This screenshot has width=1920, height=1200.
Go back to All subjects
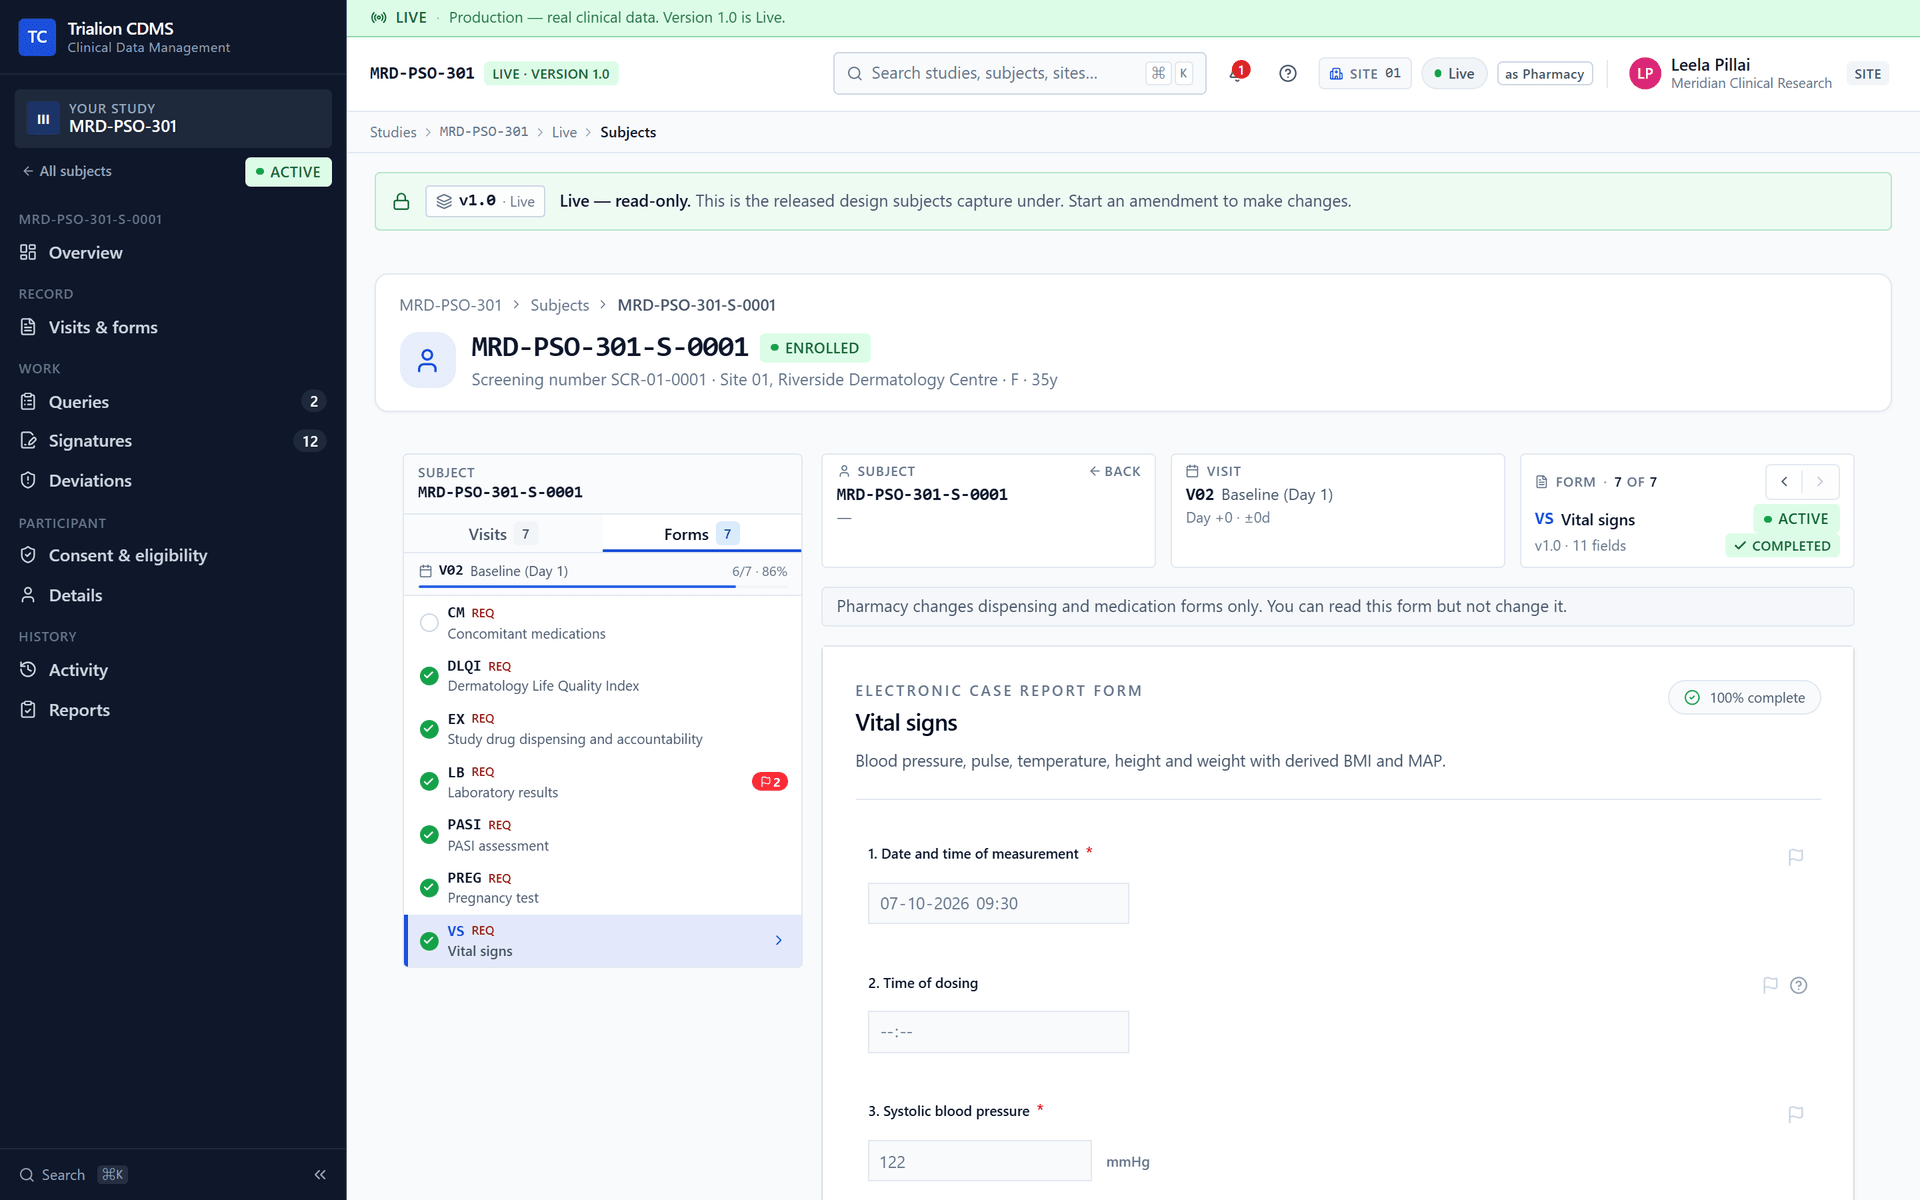(x=67, y=171)
